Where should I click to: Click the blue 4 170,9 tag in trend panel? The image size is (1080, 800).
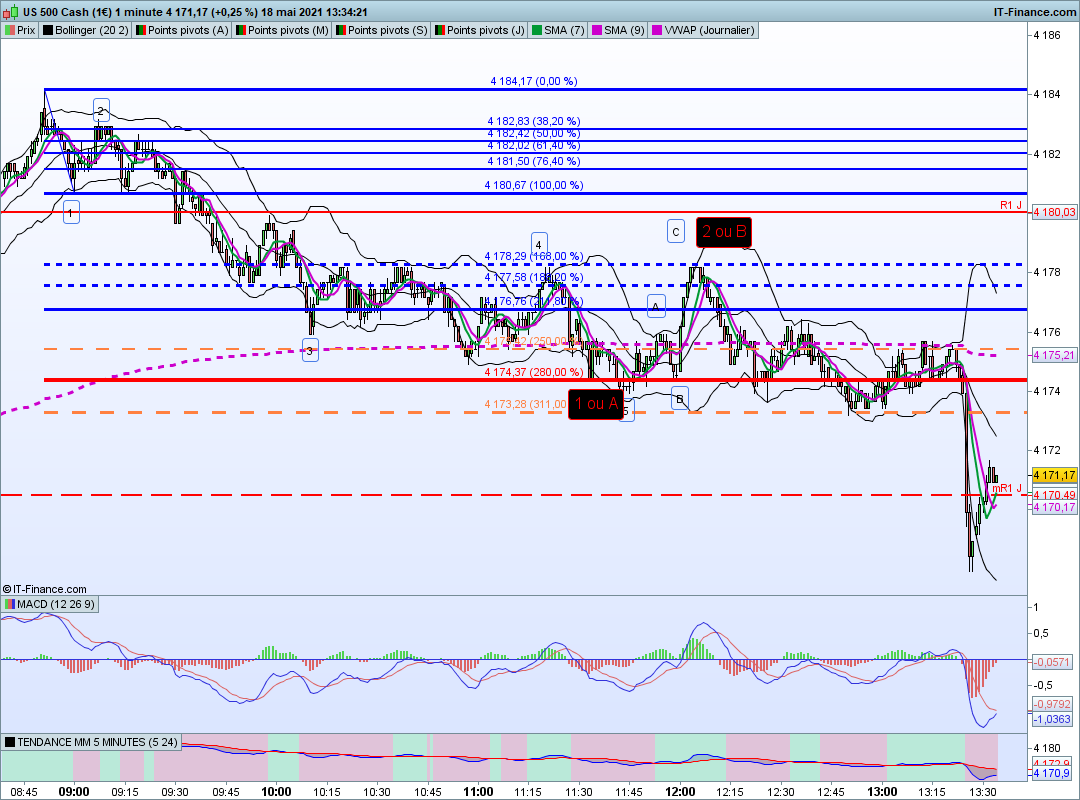point(1051,774)
